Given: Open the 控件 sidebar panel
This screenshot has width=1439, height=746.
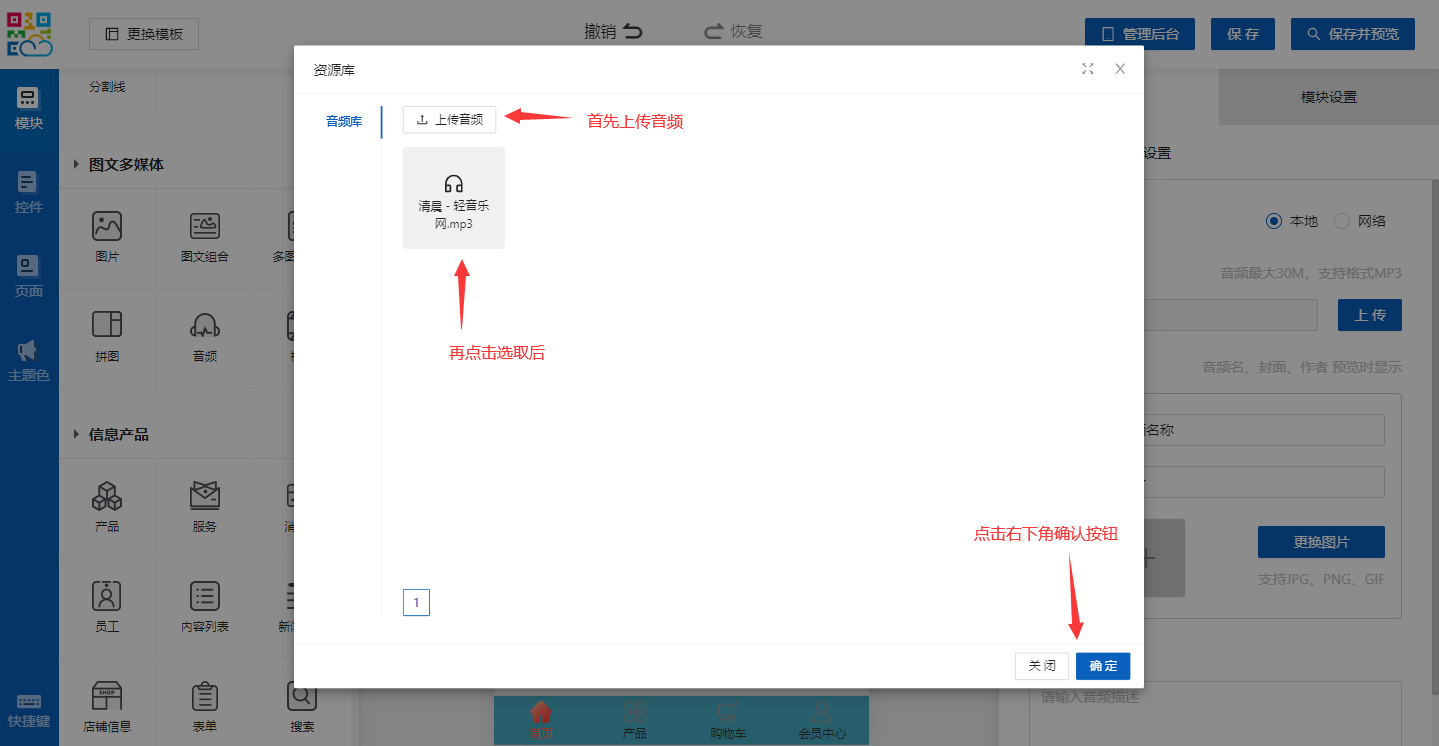Looking at the screenshot, I should coord(29,193).
